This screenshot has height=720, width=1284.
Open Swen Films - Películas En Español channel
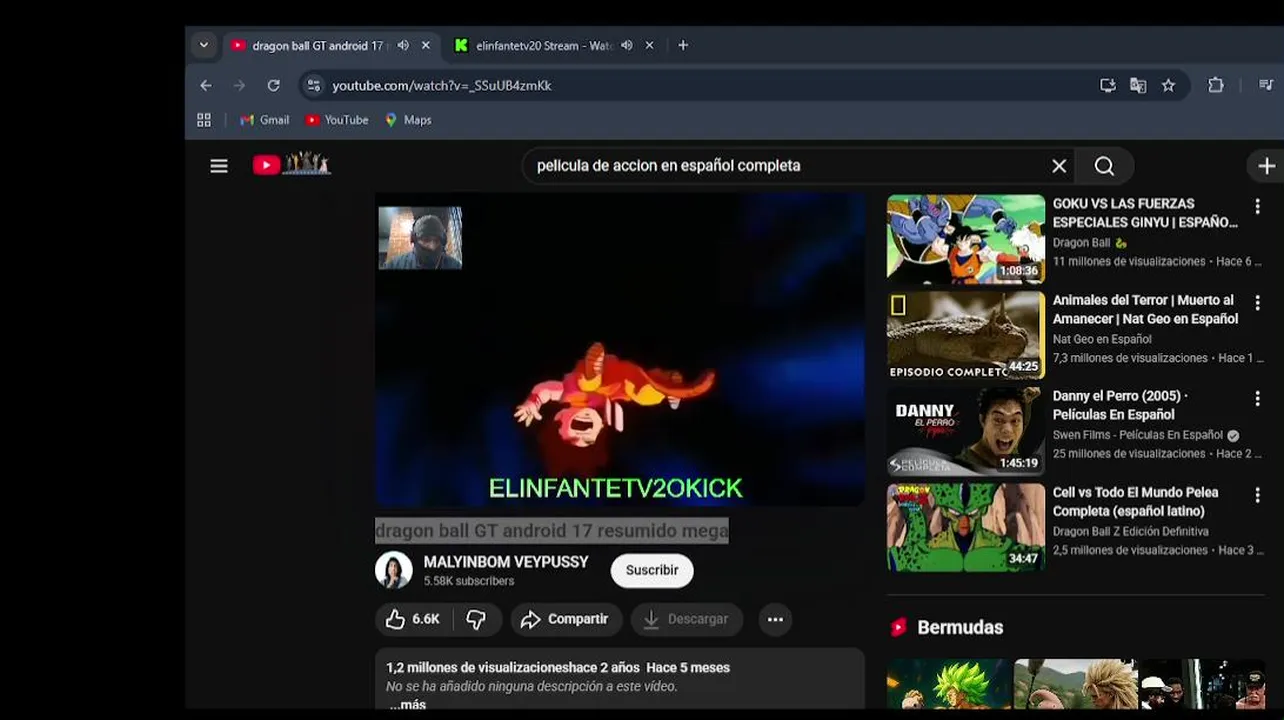tap(1137, 435)
